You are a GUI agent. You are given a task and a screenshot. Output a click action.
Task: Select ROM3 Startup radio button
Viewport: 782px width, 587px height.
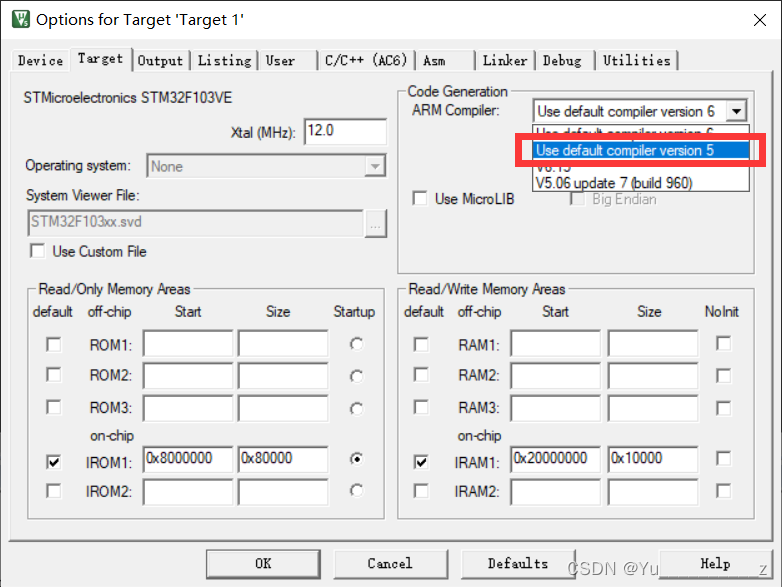click(x=356, y=408)
